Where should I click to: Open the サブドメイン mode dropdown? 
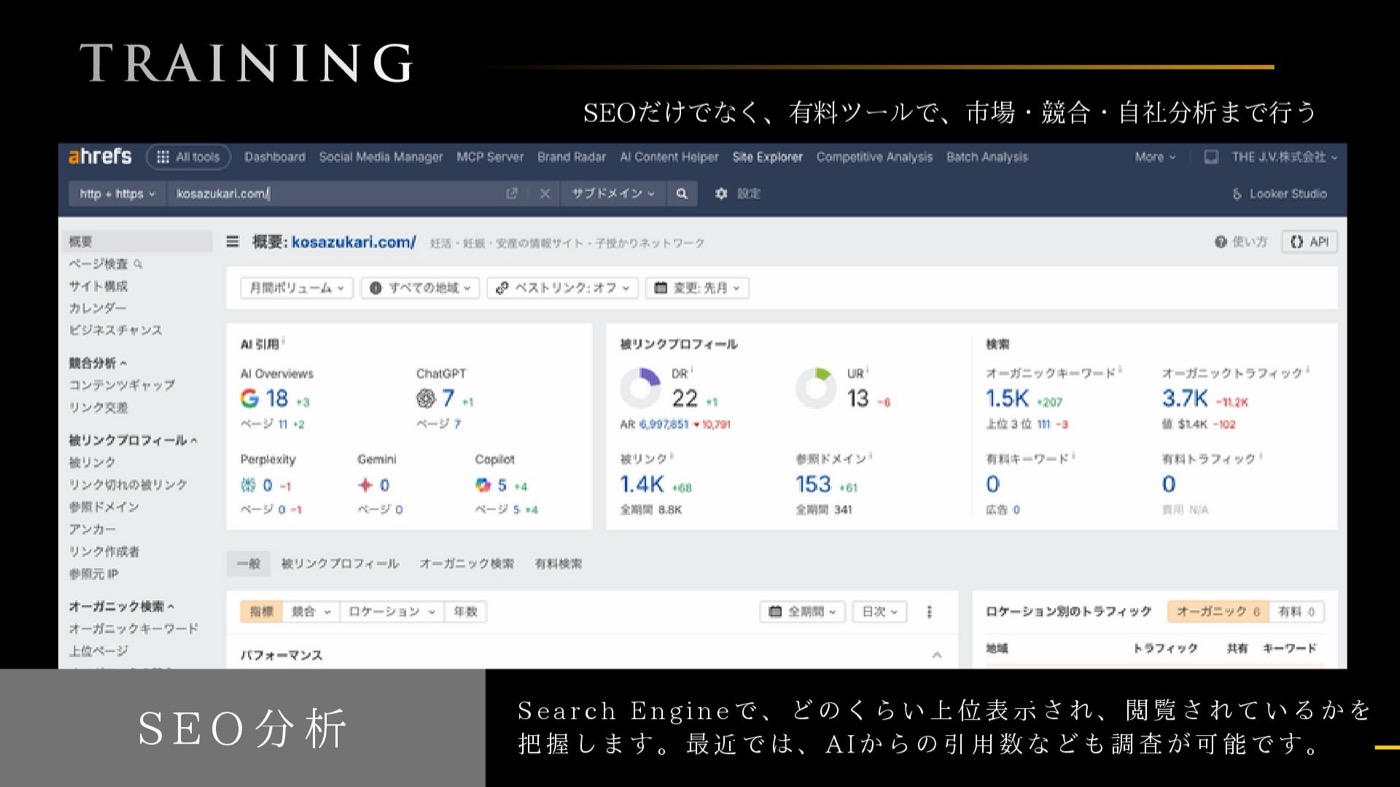613,194
